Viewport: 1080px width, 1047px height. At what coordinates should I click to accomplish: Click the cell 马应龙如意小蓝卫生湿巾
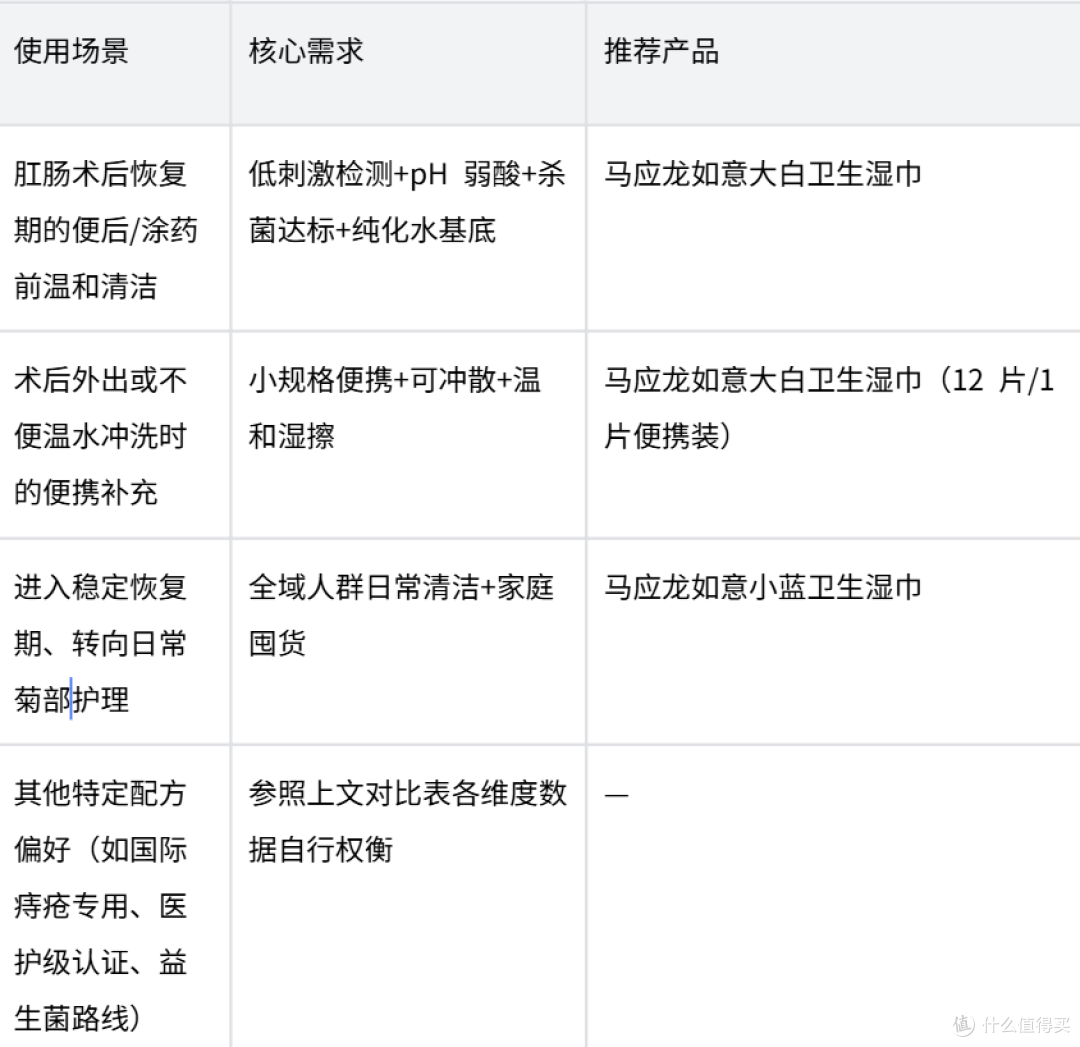pyautogui.click(x=833, y=642)
